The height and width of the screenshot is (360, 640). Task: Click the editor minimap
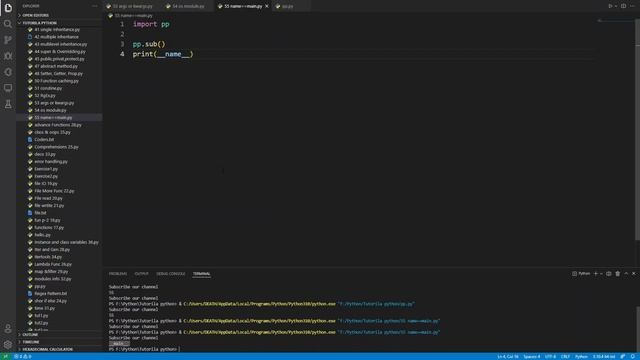click(616, 21)
